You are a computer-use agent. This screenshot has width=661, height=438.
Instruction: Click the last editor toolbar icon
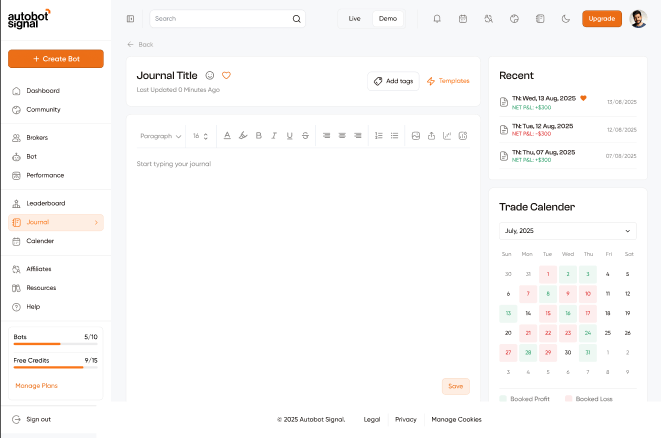click(463, 136)
